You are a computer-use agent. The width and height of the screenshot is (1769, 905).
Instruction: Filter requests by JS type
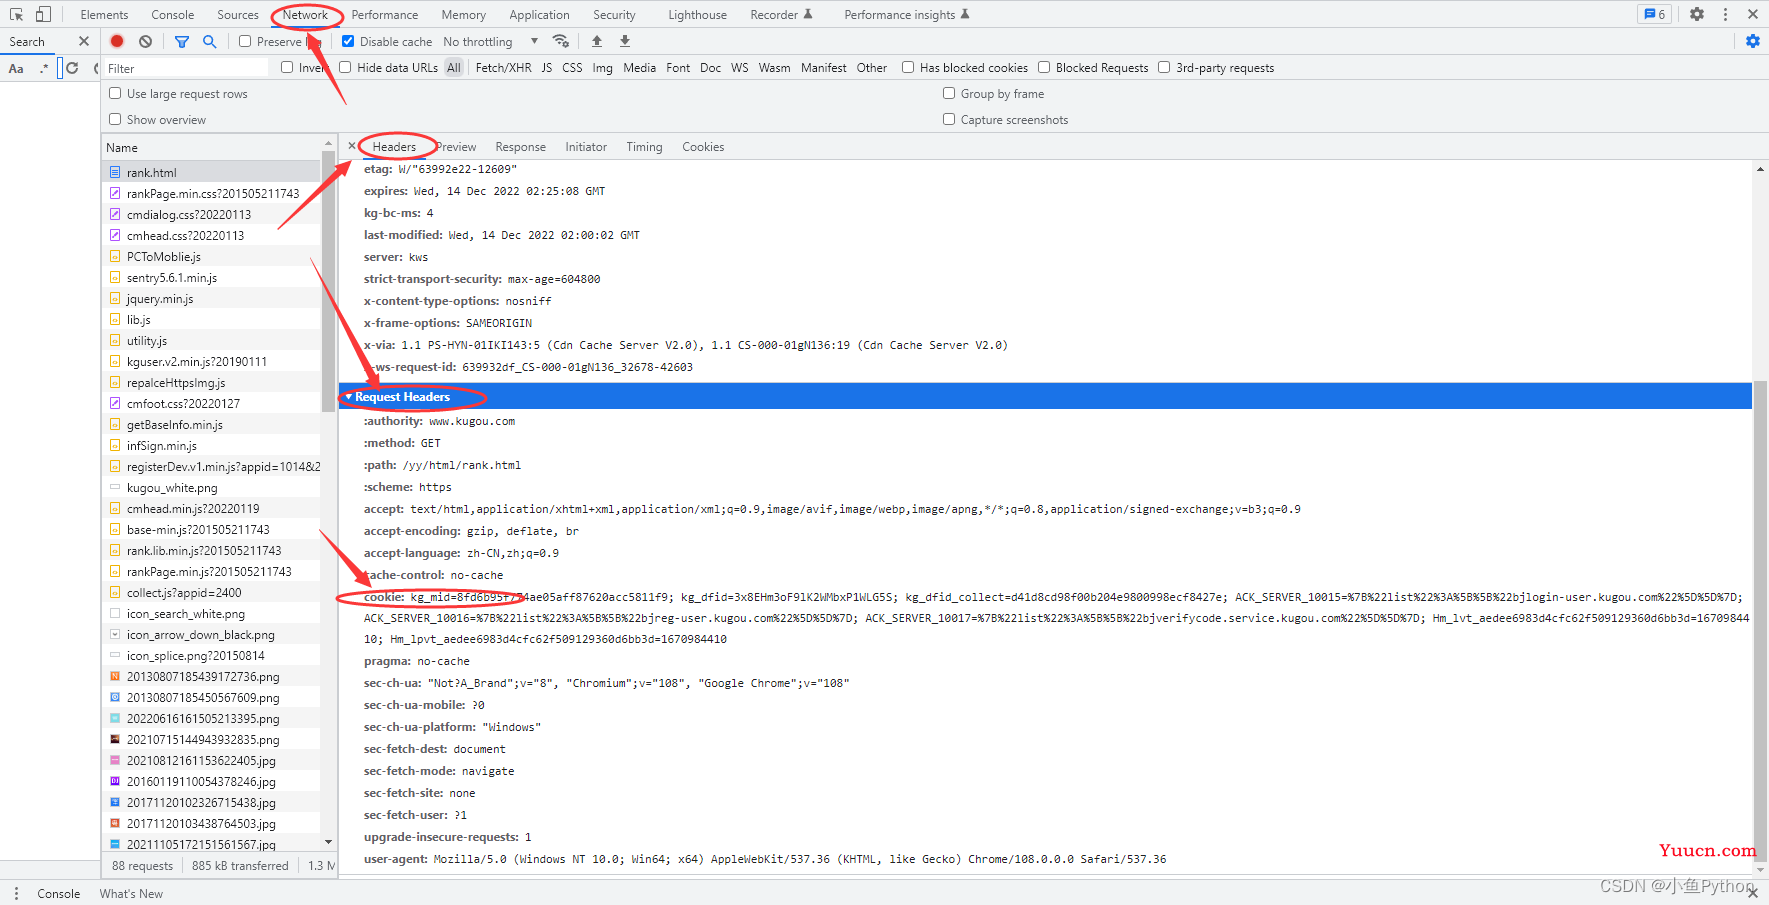pos(547,67)
